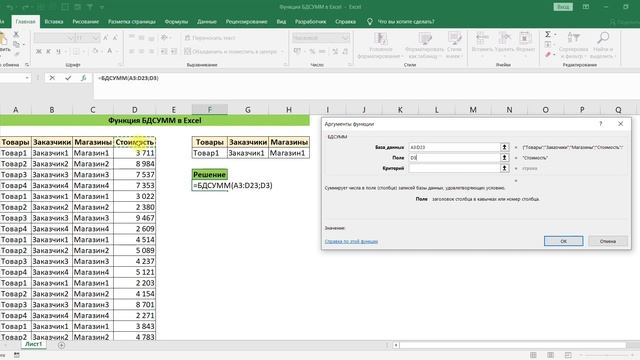
Task: Open Insert Function fx icon
Action: tap(83, 78)
